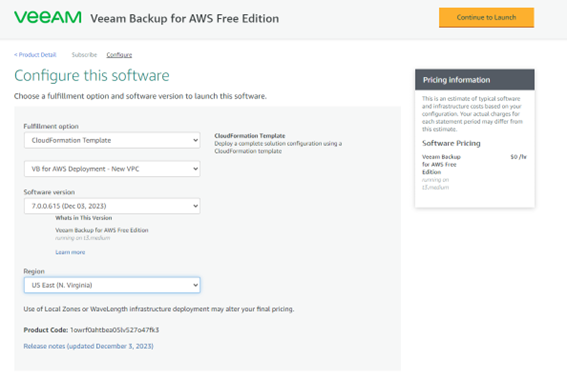Image resolution: width=567 pixels, height=379 pixels.
Task: Click Continue to Launch button
Action: [486, 17]
